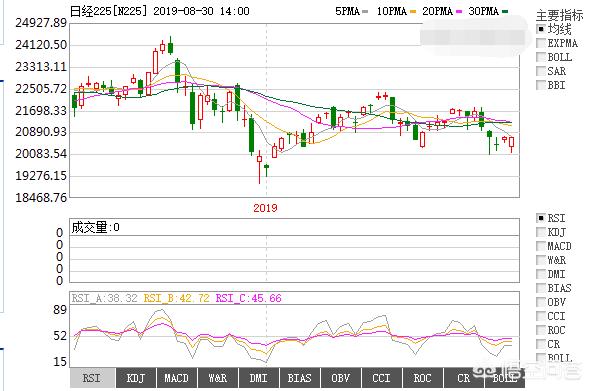Click the 5PMA gray legend swatch

365,12
